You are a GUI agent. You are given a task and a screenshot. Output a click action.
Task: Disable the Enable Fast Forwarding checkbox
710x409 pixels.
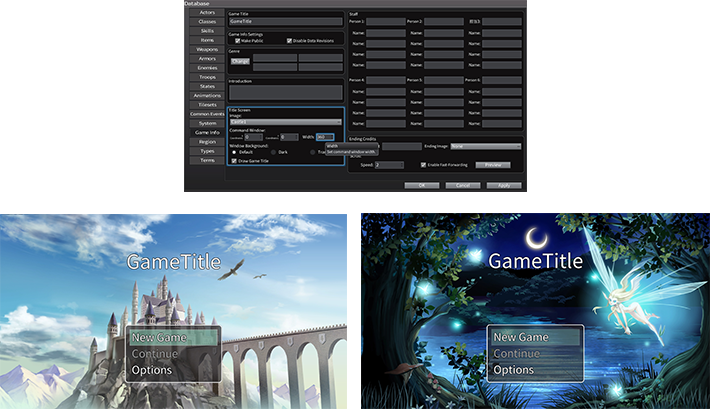coord(424,164)
